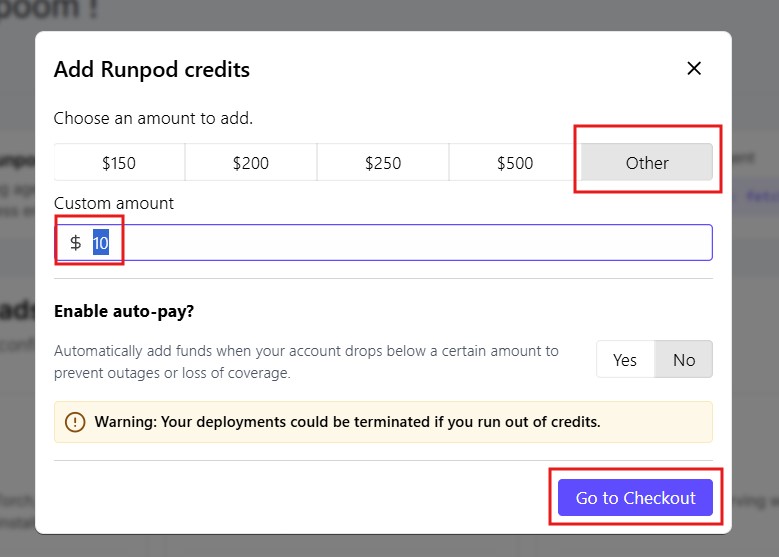779x557 pixels.
Task: Click the 'Custom amount' label
Action: coord(114,203)
